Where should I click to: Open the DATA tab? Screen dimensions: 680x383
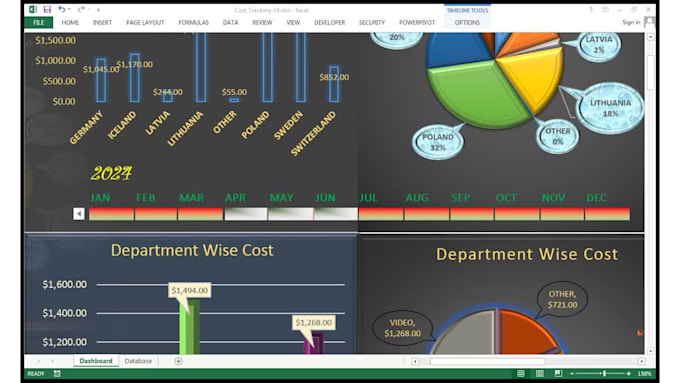[230, 23]
